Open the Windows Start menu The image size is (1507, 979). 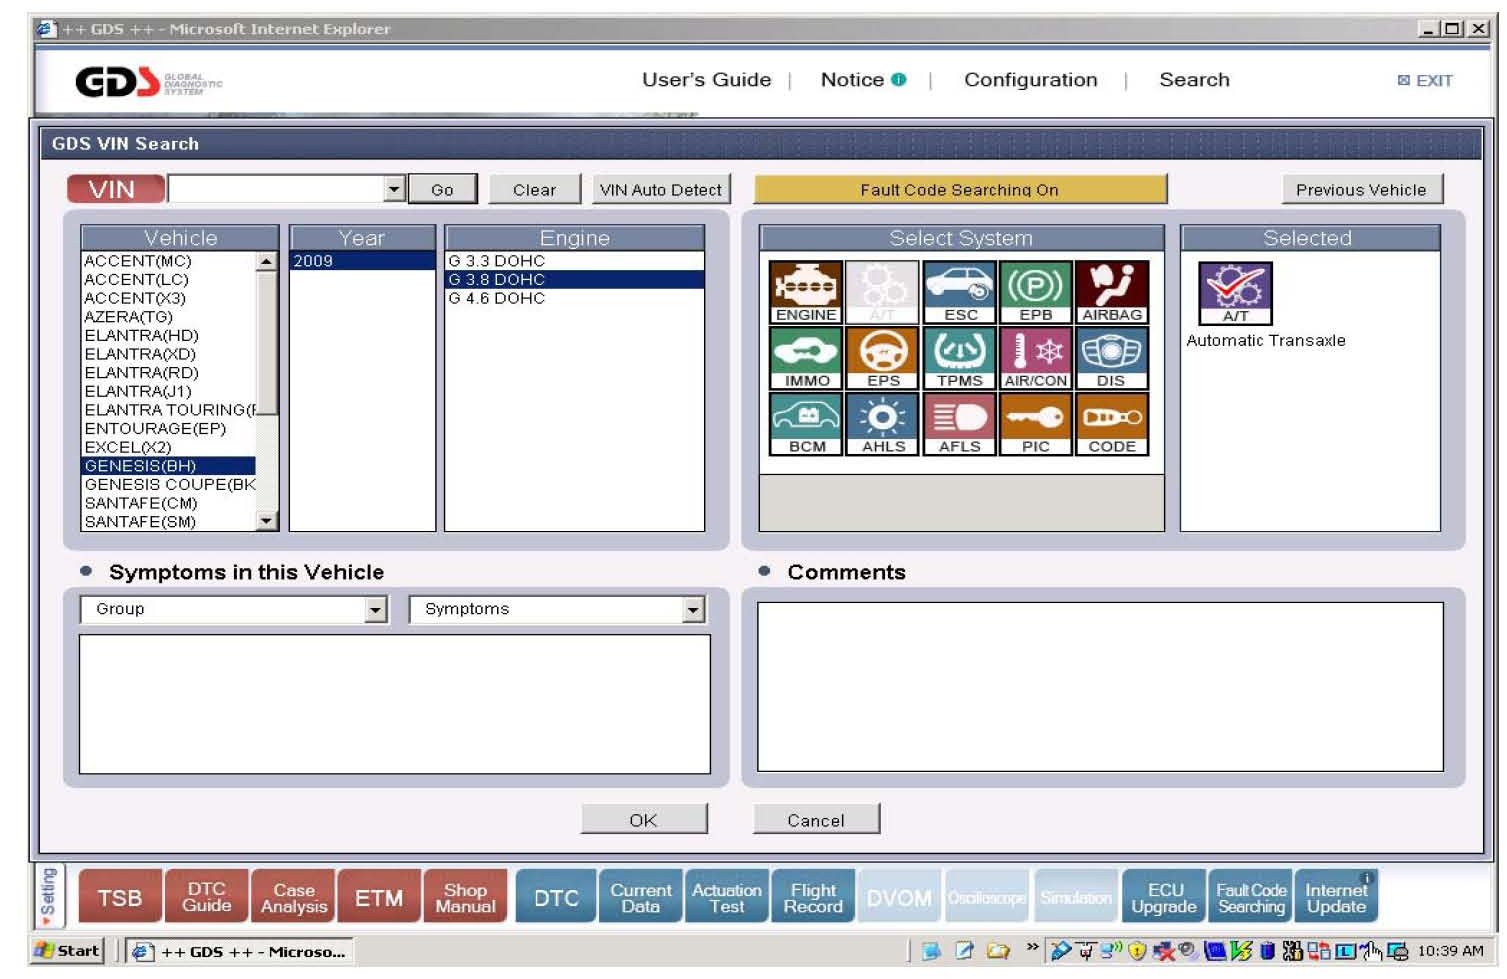pyautogui.click(x=68, y=951)
